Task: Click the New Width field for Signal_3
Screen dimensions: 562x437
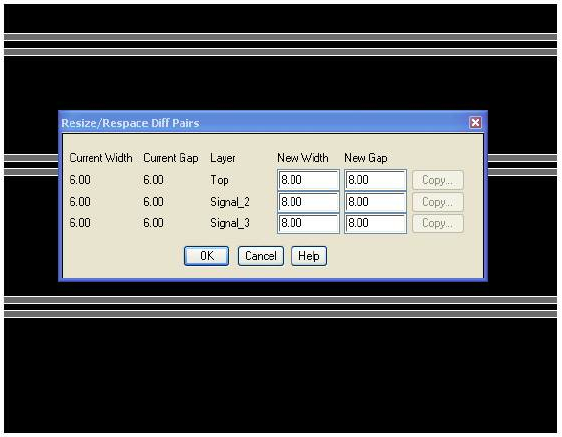Action: click(308, 223)
